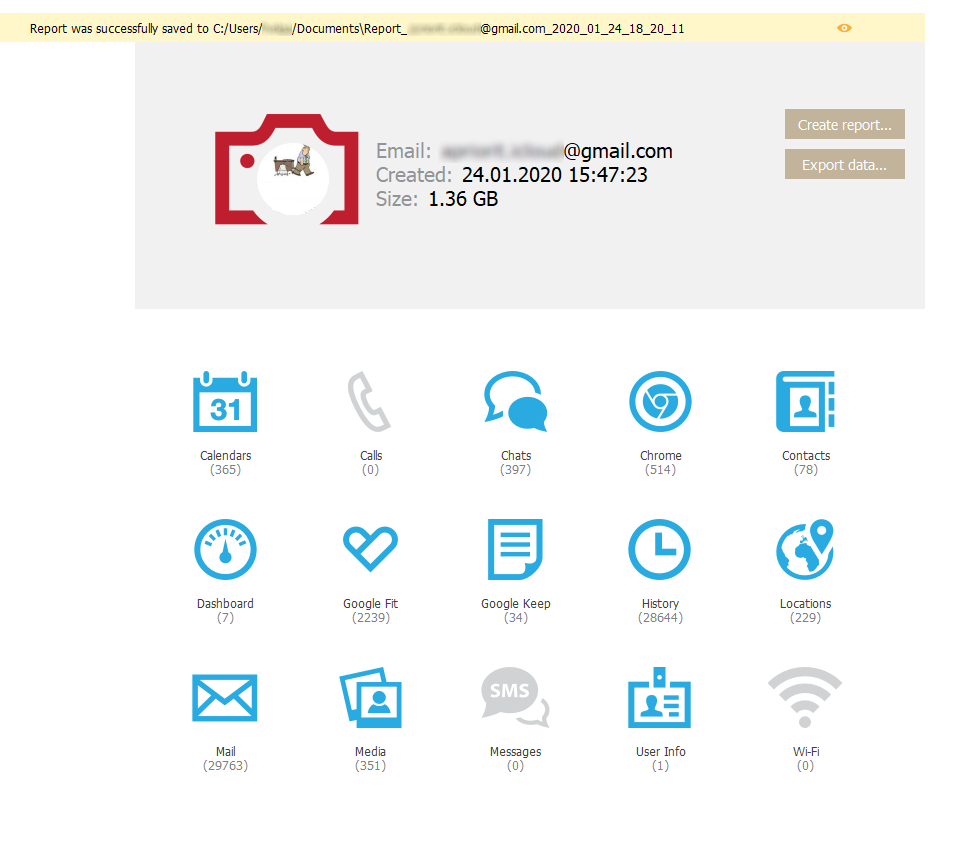Open the Media photos icon
This screenshot has height=844, width=971.
(x=370, y=698)
